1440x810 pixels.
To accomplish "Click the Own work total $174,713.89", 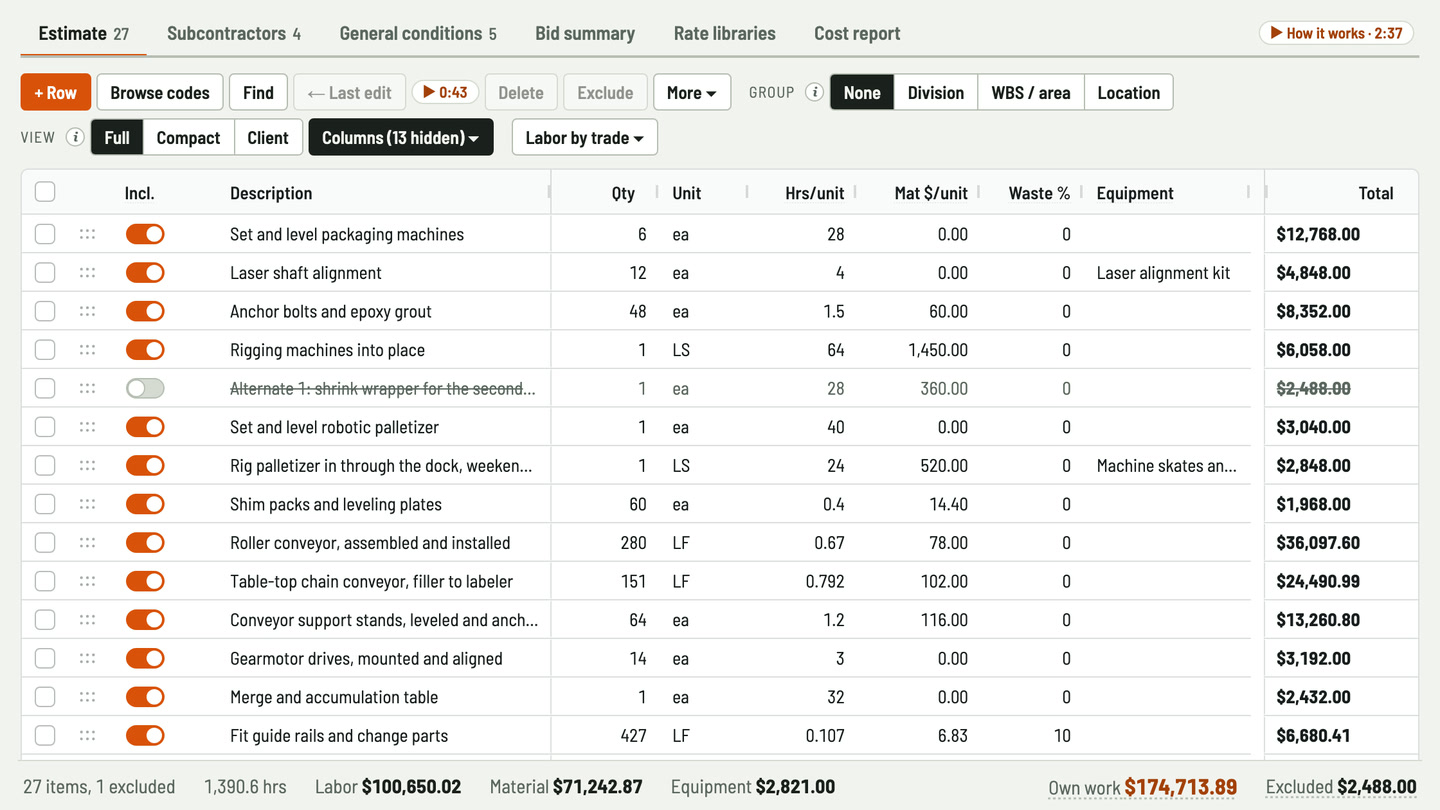I will (x=1142, y=787).
